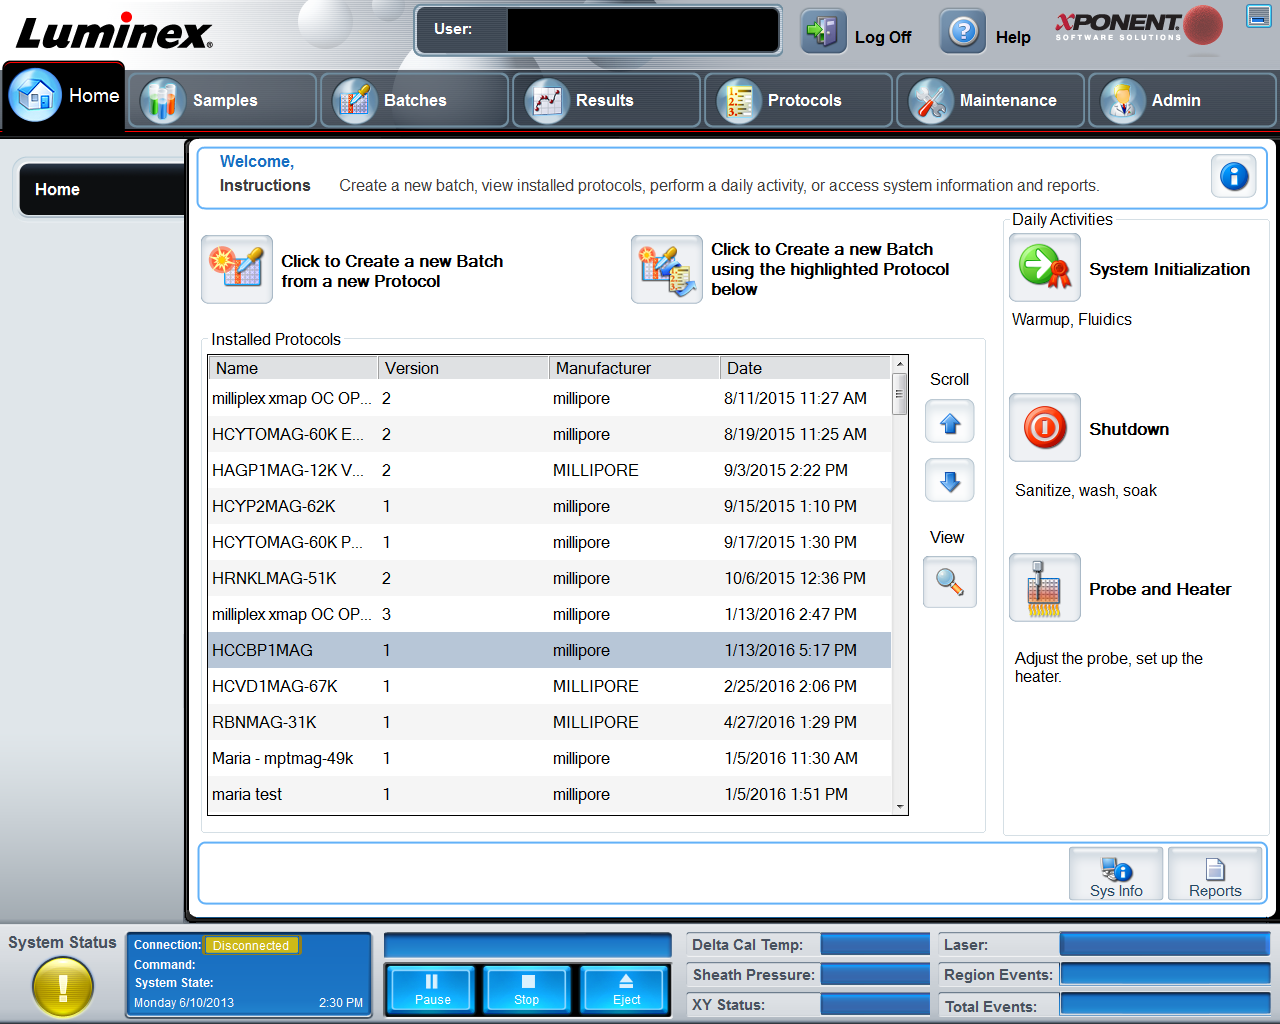Open Sys Info panel
The width and height of the screenshot is (1280, 1024).
point(1115,873)
